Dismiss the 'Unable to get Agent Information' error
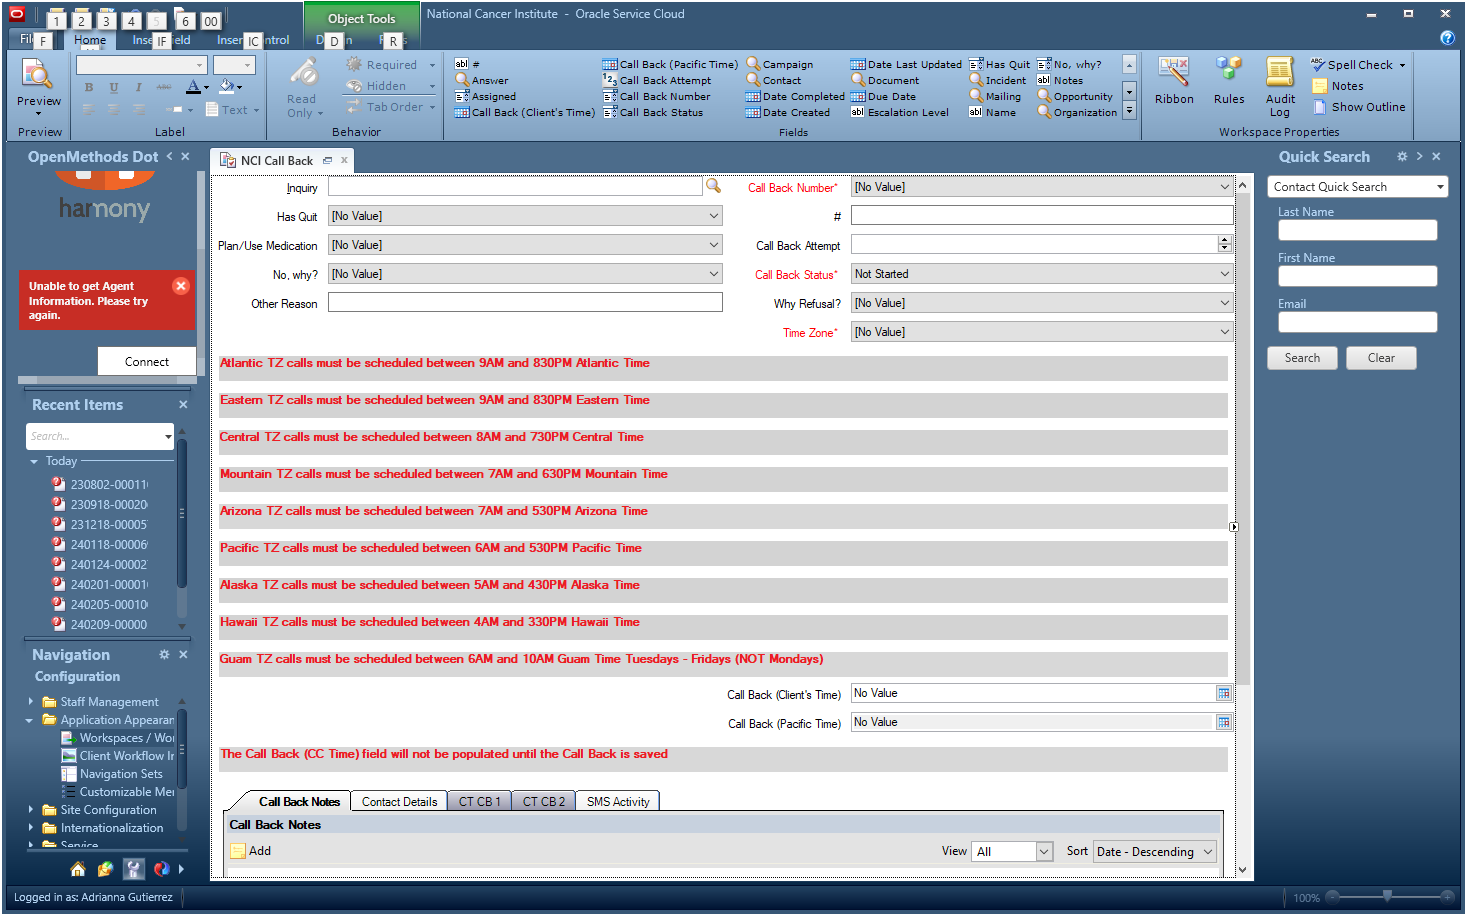 181,286
